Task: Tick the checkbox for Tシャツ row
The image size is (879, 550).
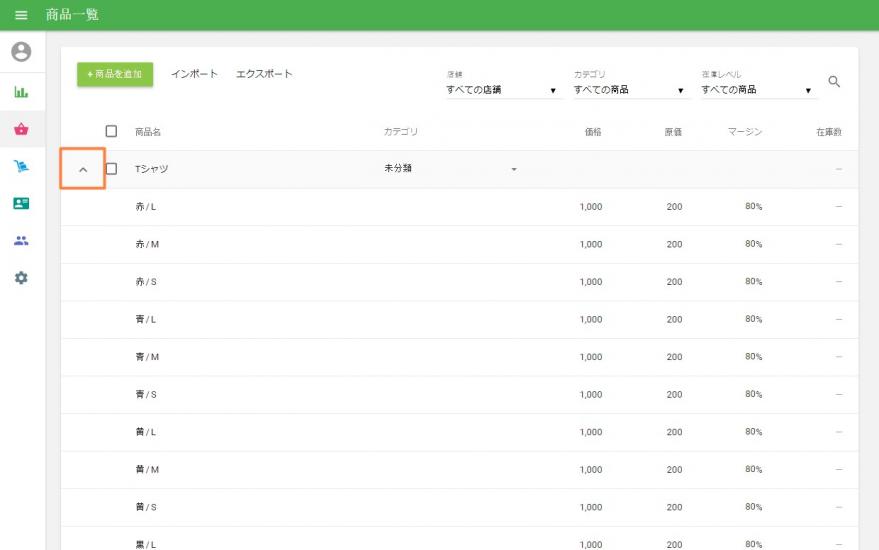Action: point(112,169)
